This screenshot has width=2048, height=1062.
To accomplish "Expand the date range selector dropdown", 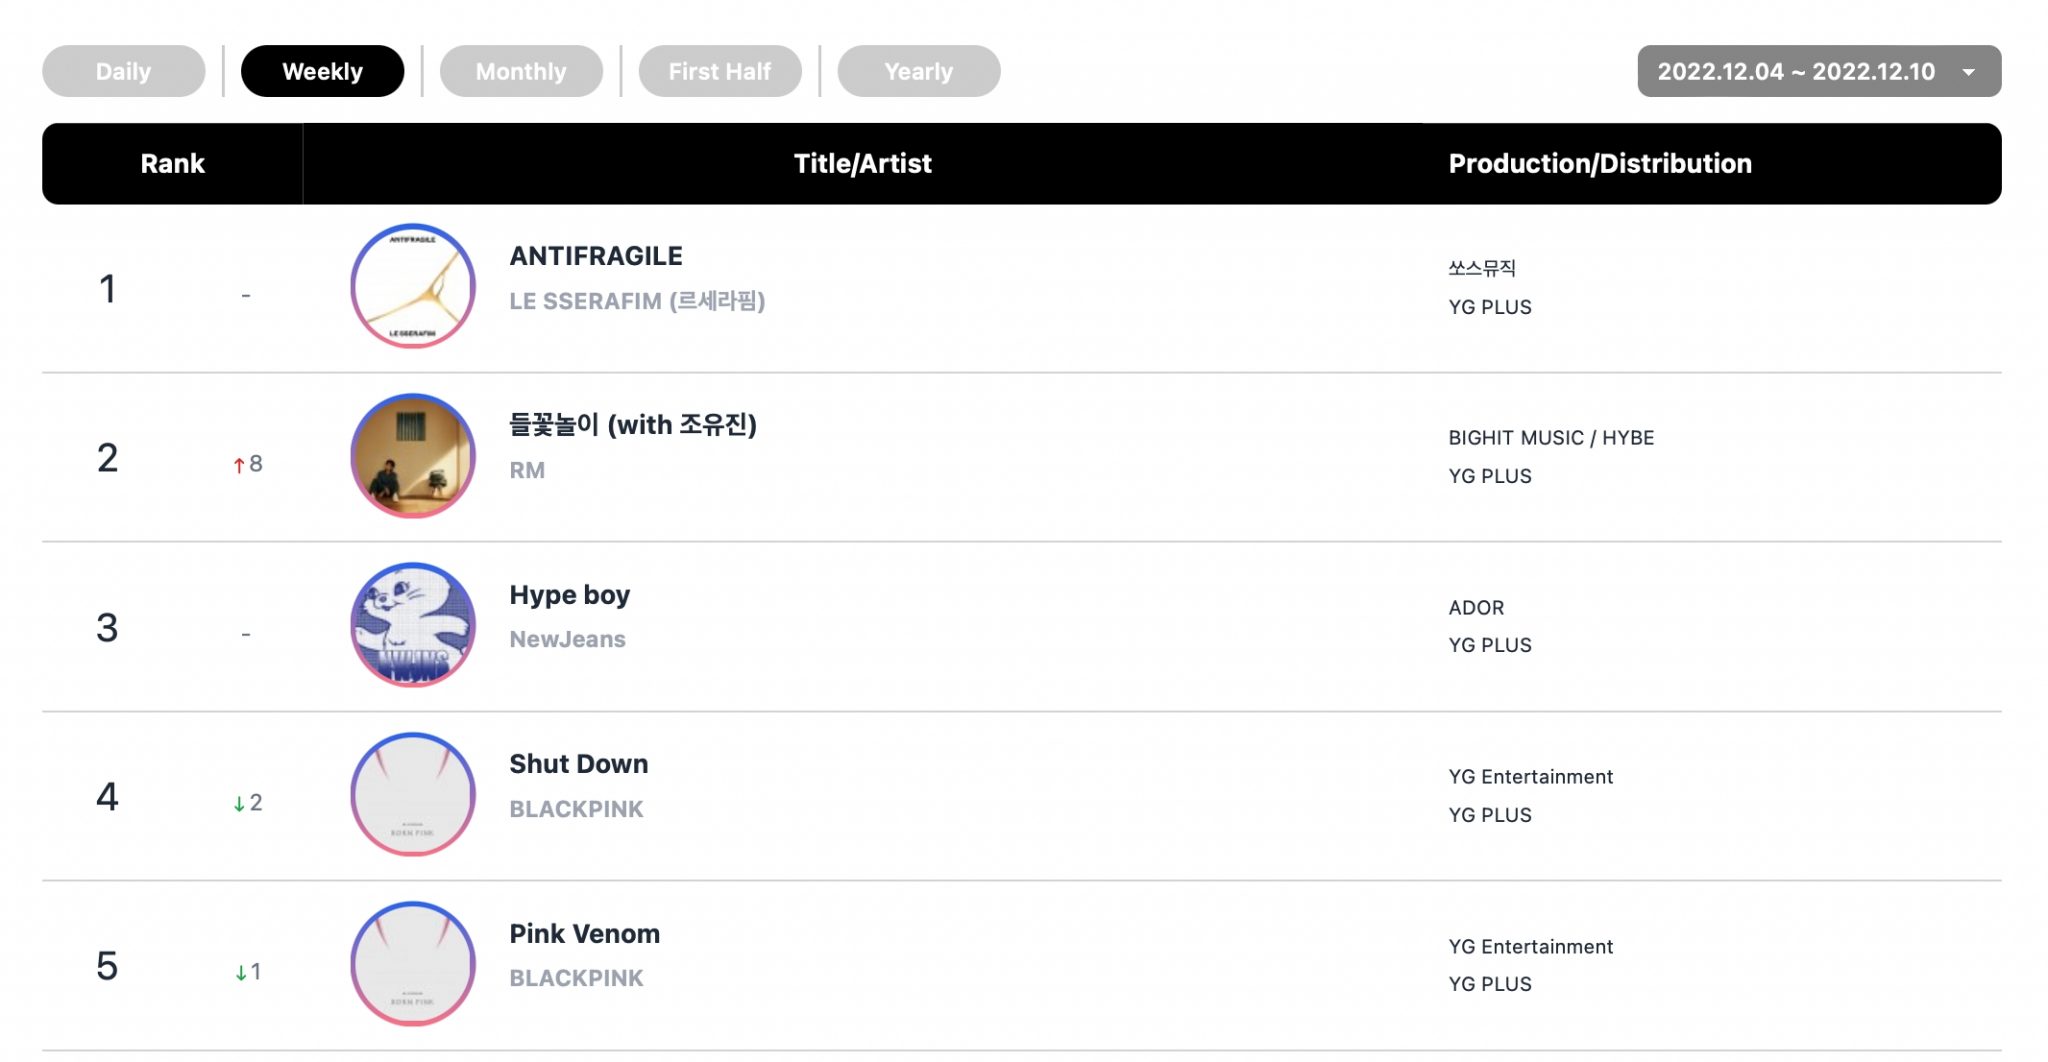I will click(x=1817, y=71).
